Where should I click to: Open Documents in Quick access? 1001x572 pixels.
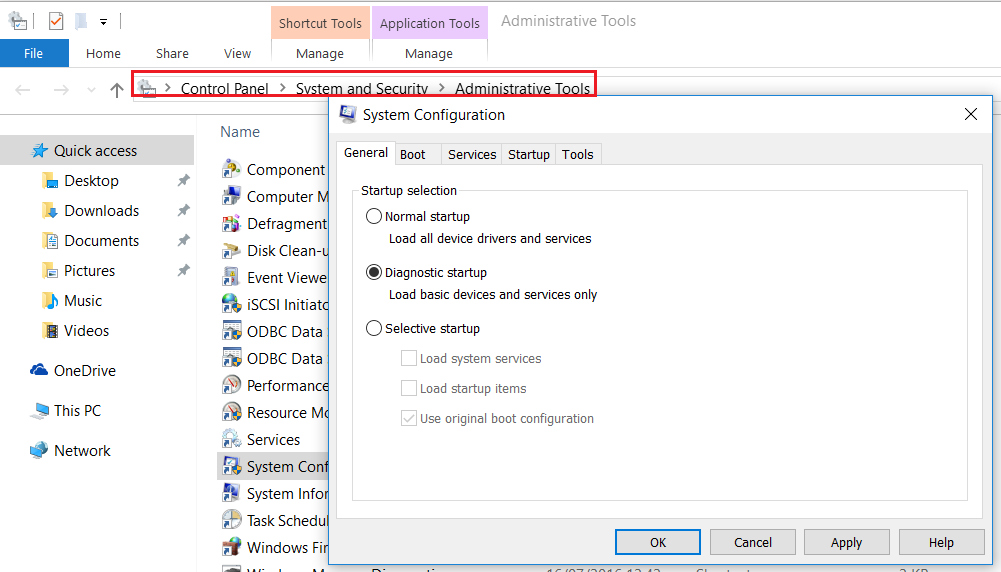click(x=102, y=240)
